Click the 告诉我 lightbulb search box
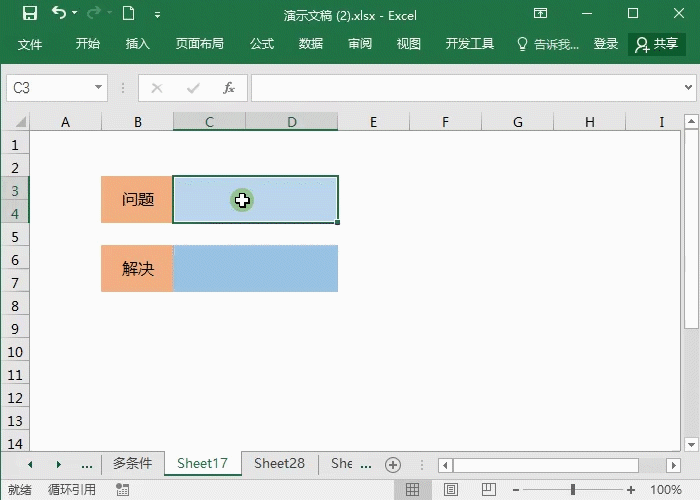This screenshot has height=500, width=700. pos(548,44)
